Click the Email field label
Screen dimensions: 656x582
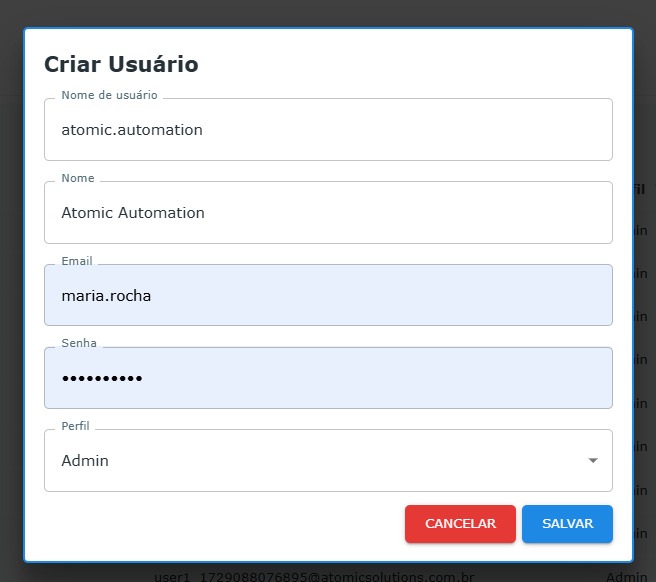point(77,261)
